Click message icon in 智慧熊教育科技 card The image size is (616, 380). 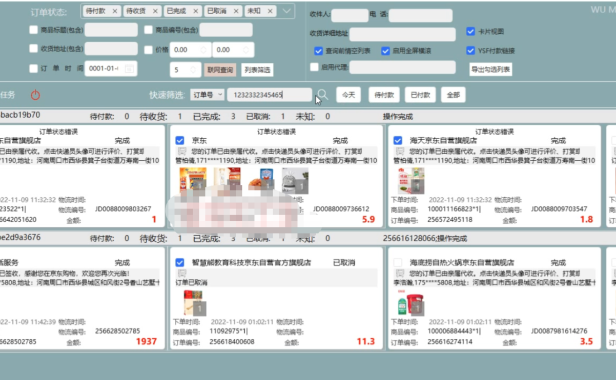coord(182,273)
